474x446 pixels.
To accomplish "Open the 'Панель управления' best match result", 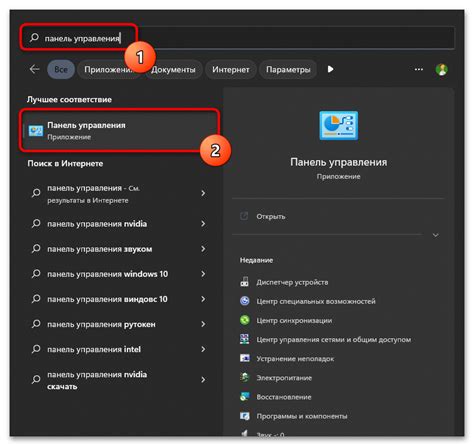I will [x=120, y=131].
